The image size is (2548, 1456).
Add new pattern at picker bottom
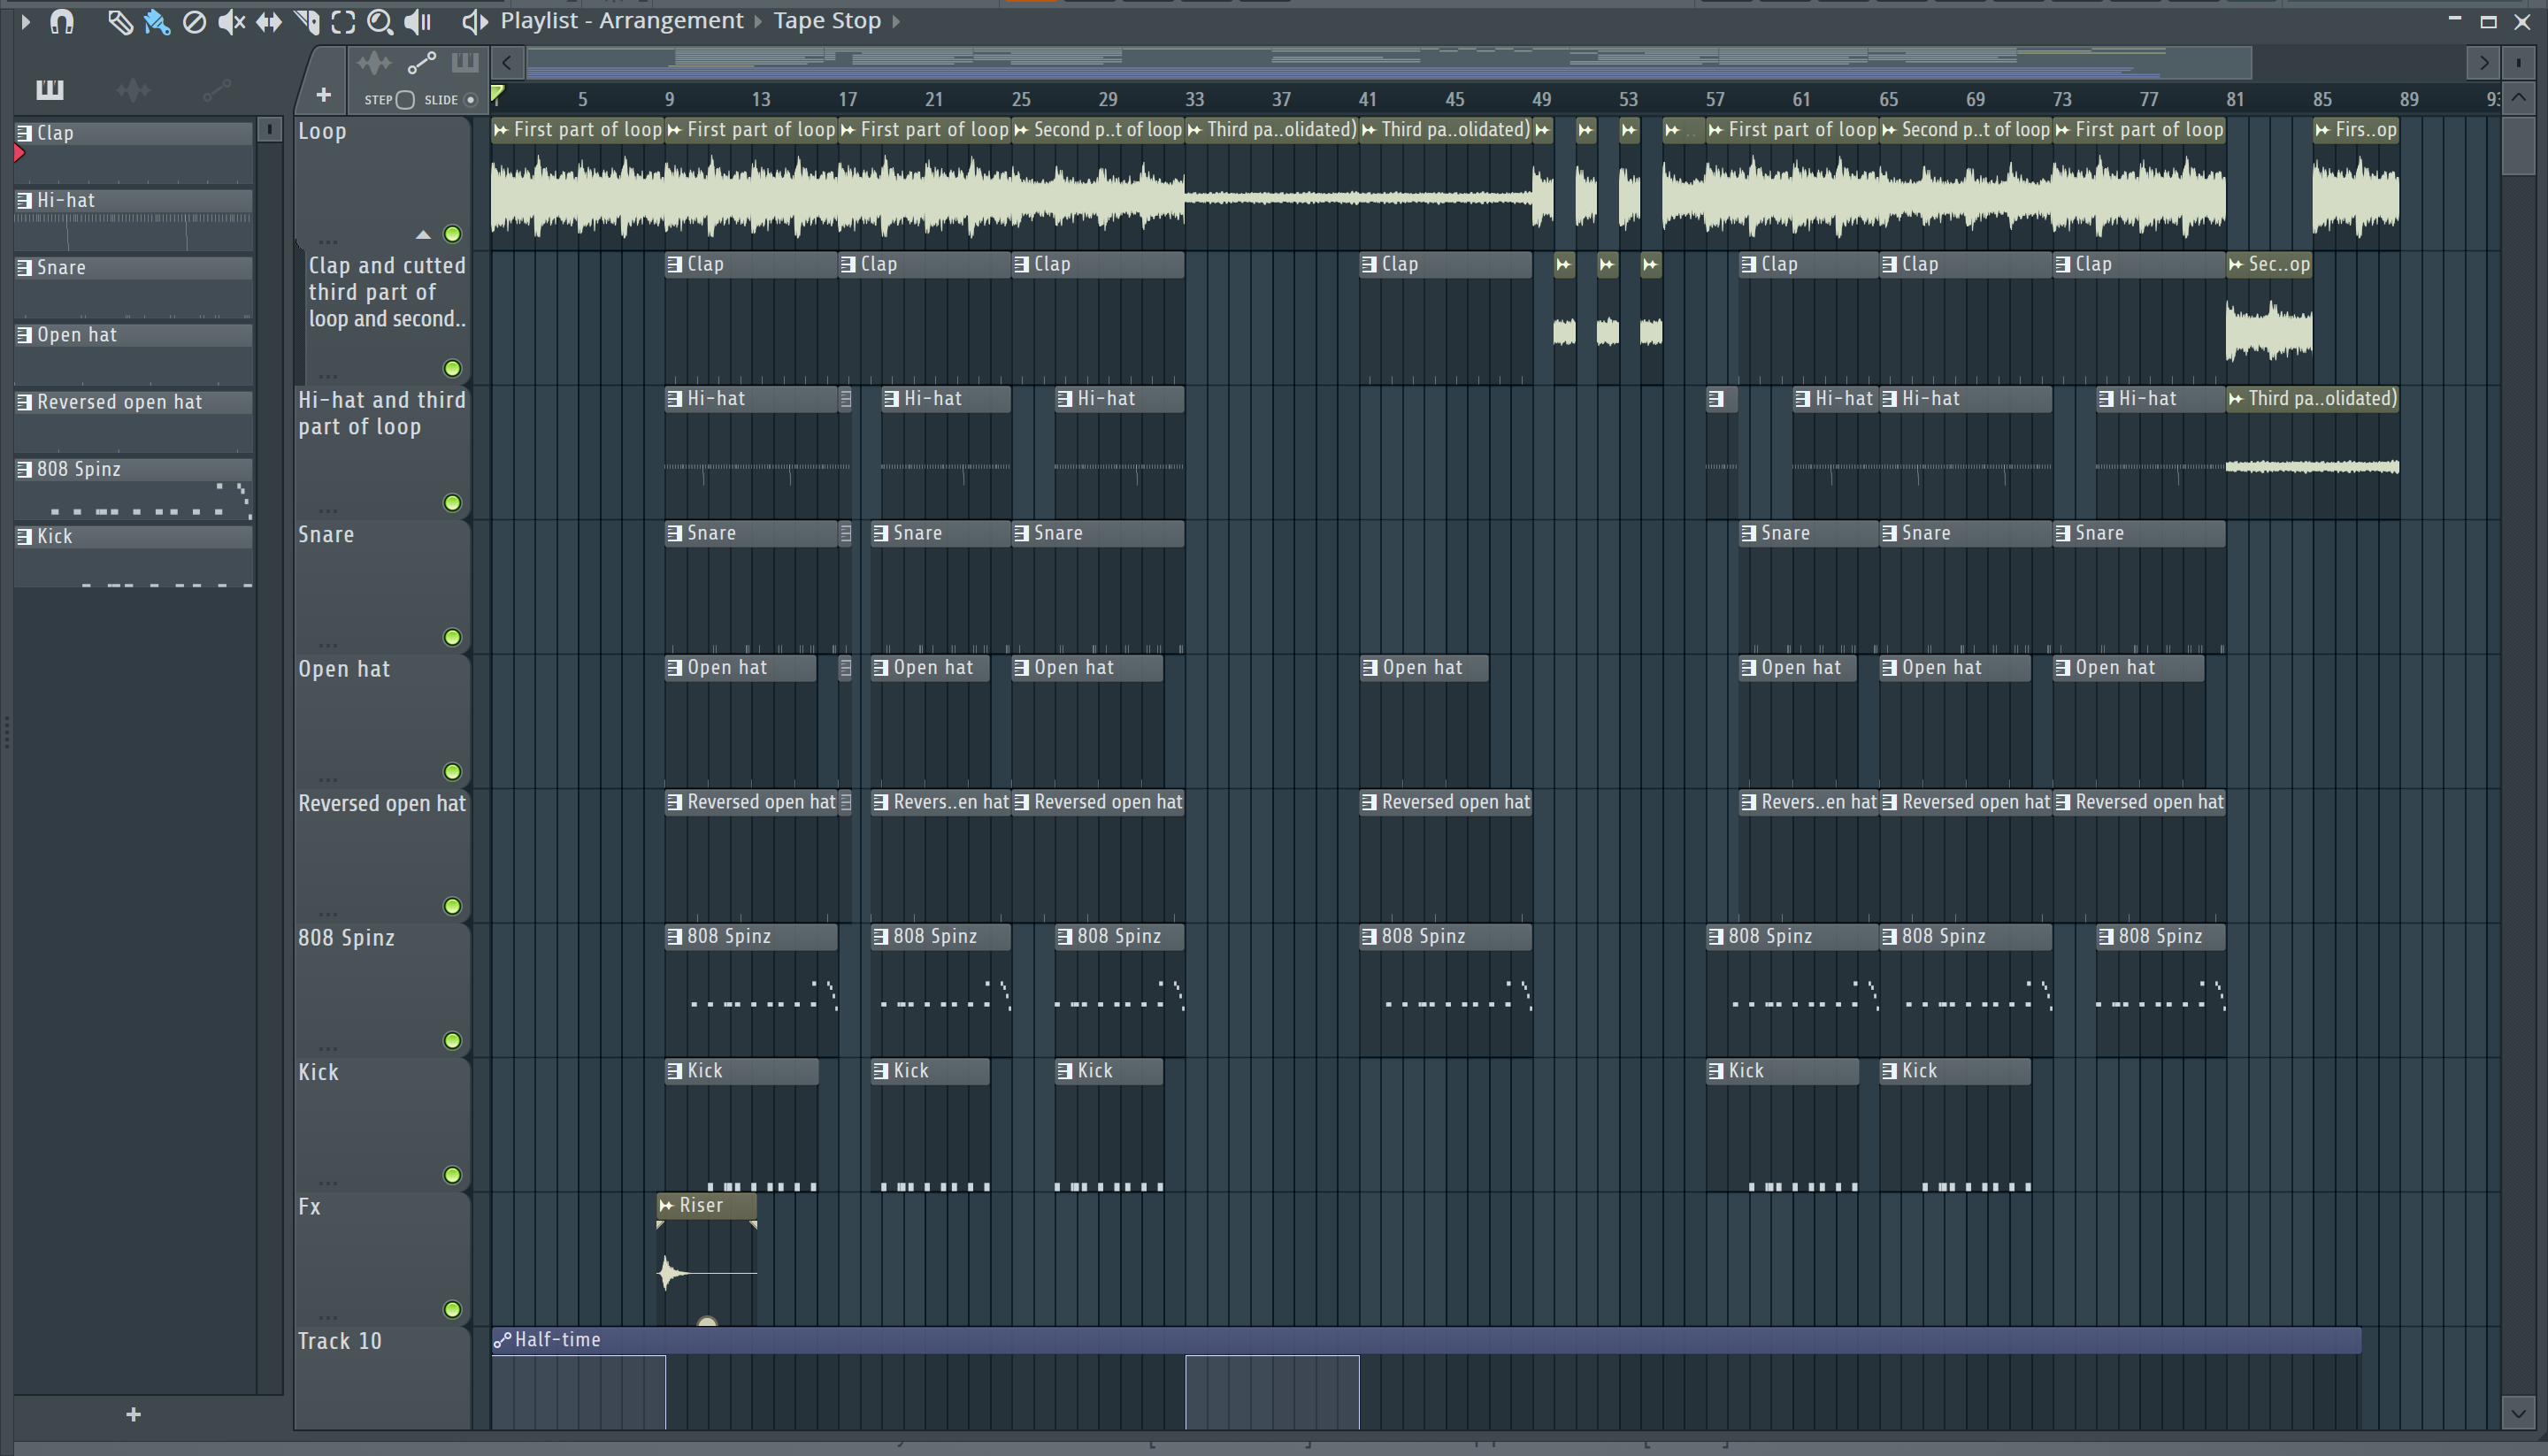click(x=133, y=1414)
